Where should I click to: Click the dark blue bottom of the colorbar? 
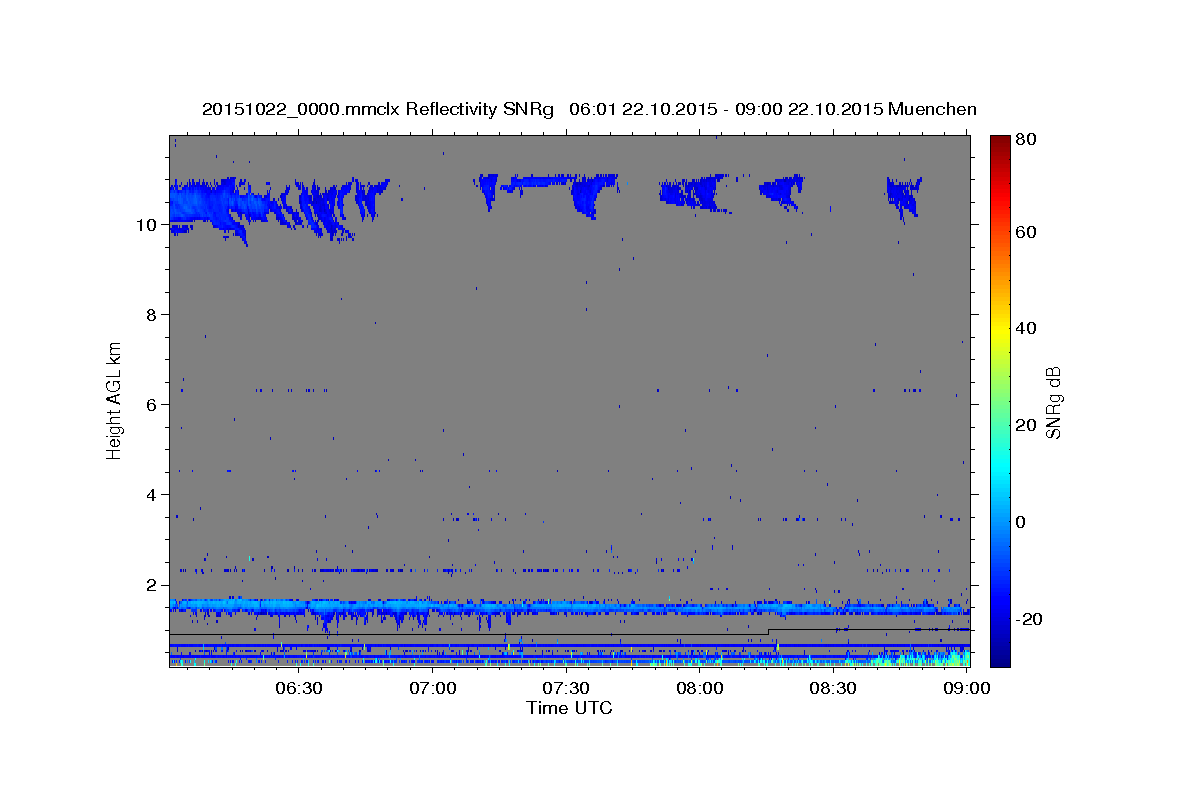coord(999,655)
